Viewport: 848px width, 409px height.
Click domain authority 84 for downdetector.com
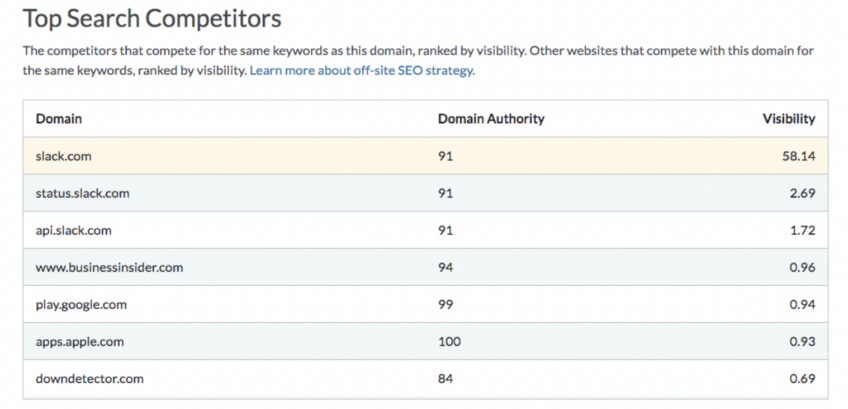[446, 379]
